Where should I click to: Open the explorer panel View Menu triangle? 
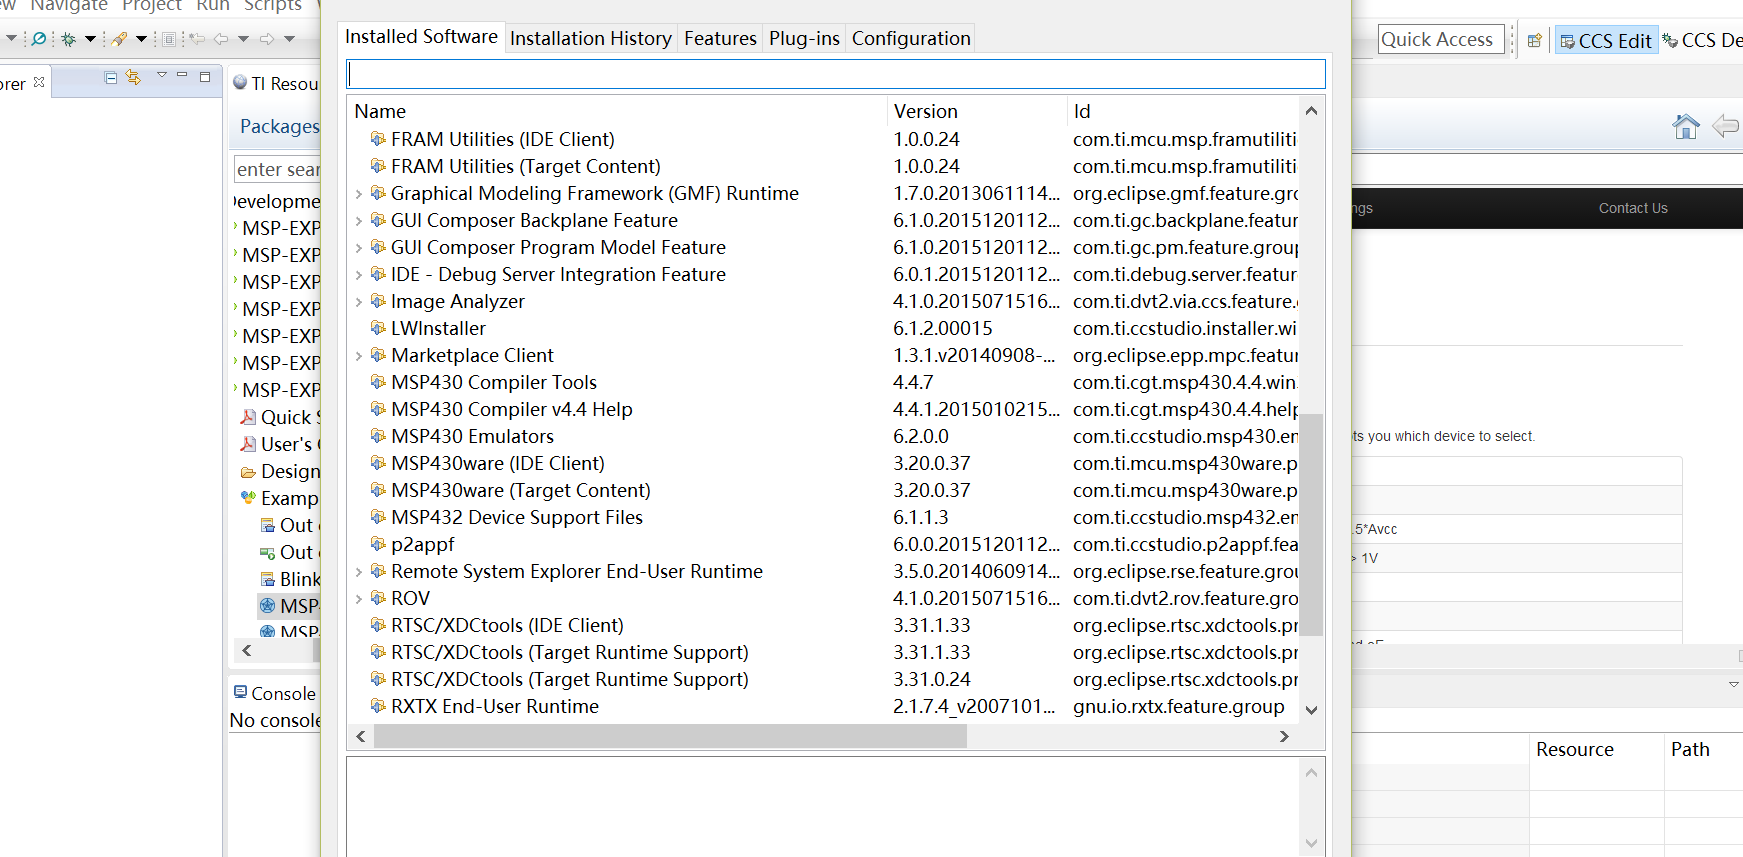tap(161, 75)
